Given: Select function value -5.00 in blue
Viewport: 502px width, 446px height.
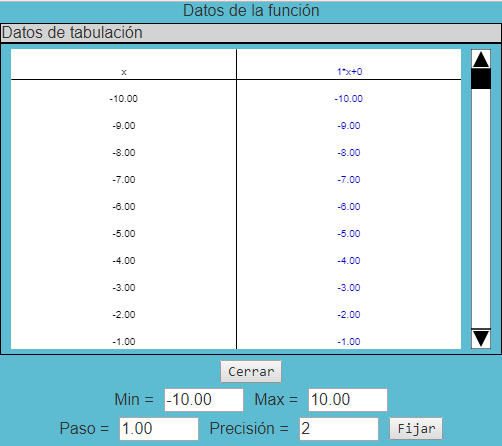Looking at the screenshot, I should tap(349, 234).
